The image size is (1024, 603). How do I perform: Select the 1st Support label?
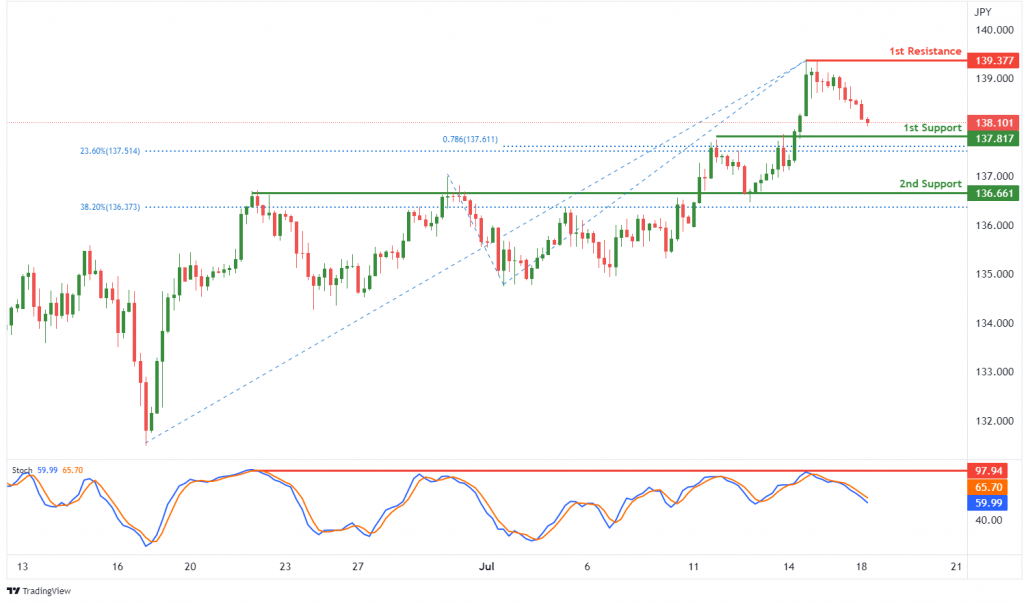pos(932,128)
